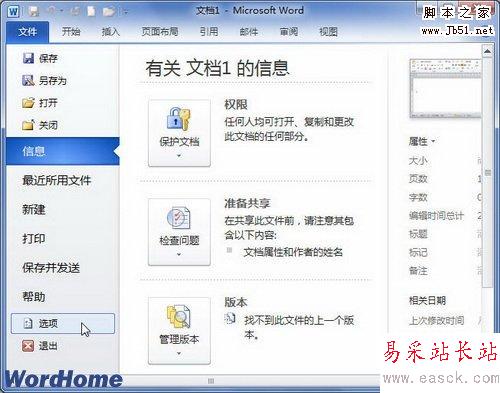Click the 检查问题 checklist icon
The image size is (500, 393).
click(179, 218)
